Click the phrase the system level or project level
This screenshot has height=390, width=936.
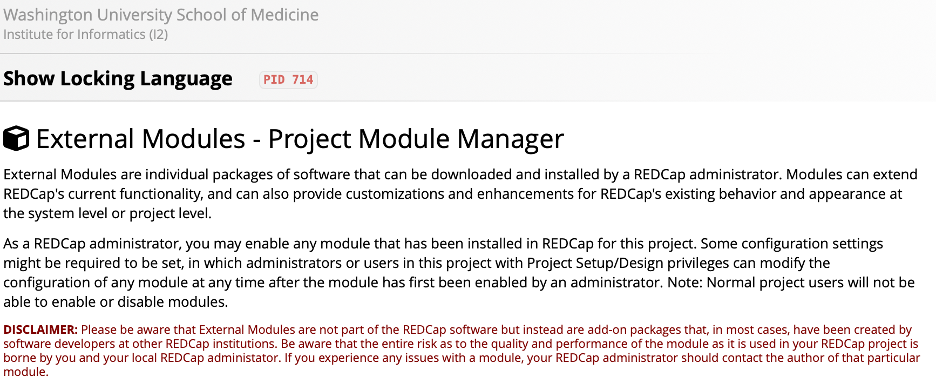pyautogui.click(x=107, y=214)
